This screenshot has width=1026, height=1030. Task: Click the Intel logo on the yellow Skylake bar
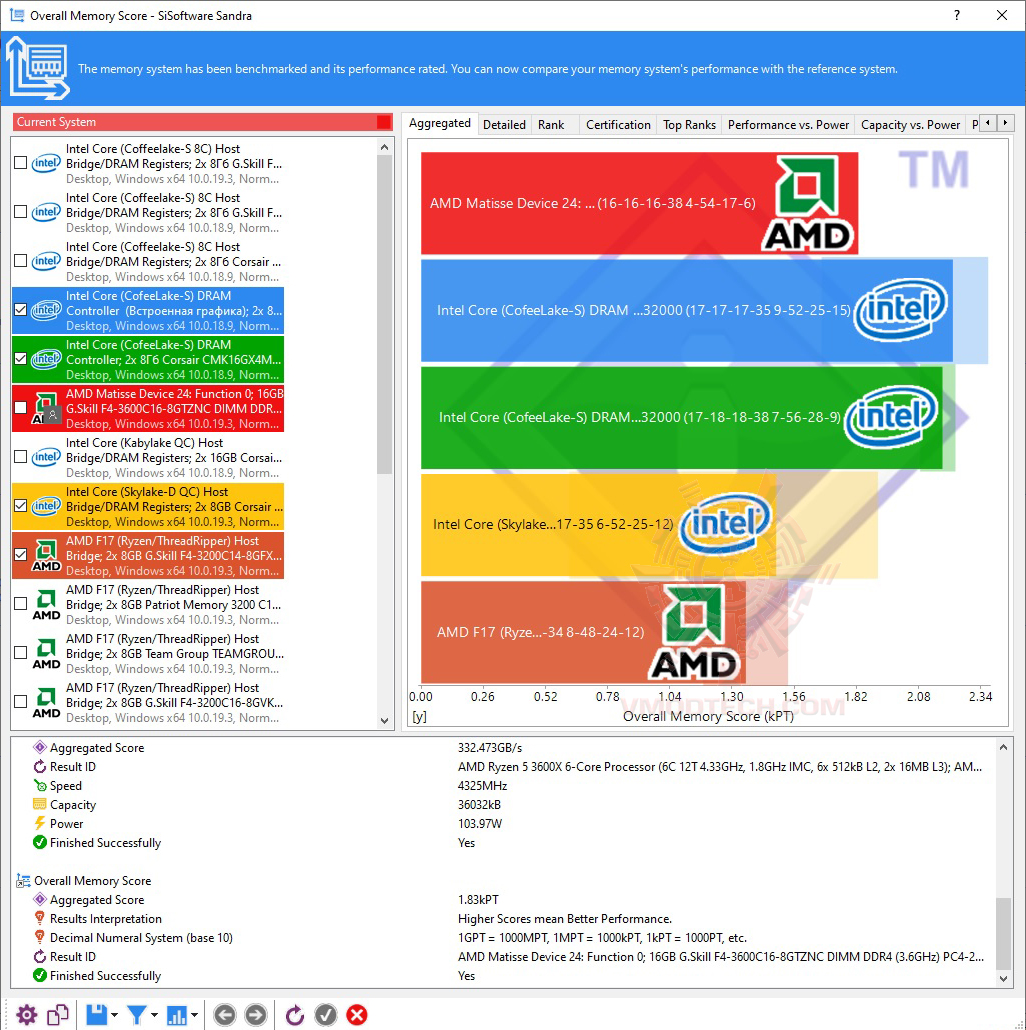point(725,524)
